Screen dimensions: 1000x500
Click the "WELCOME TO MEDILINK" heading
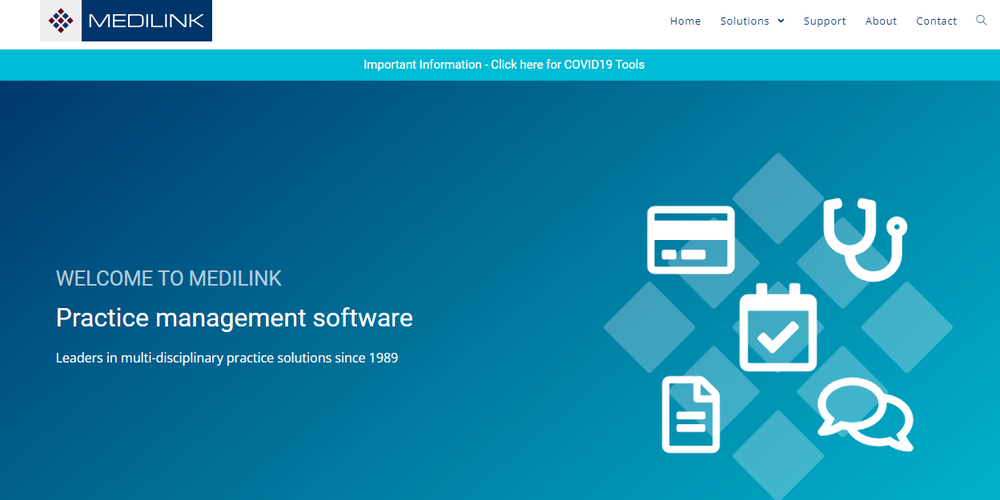(169, 279)
